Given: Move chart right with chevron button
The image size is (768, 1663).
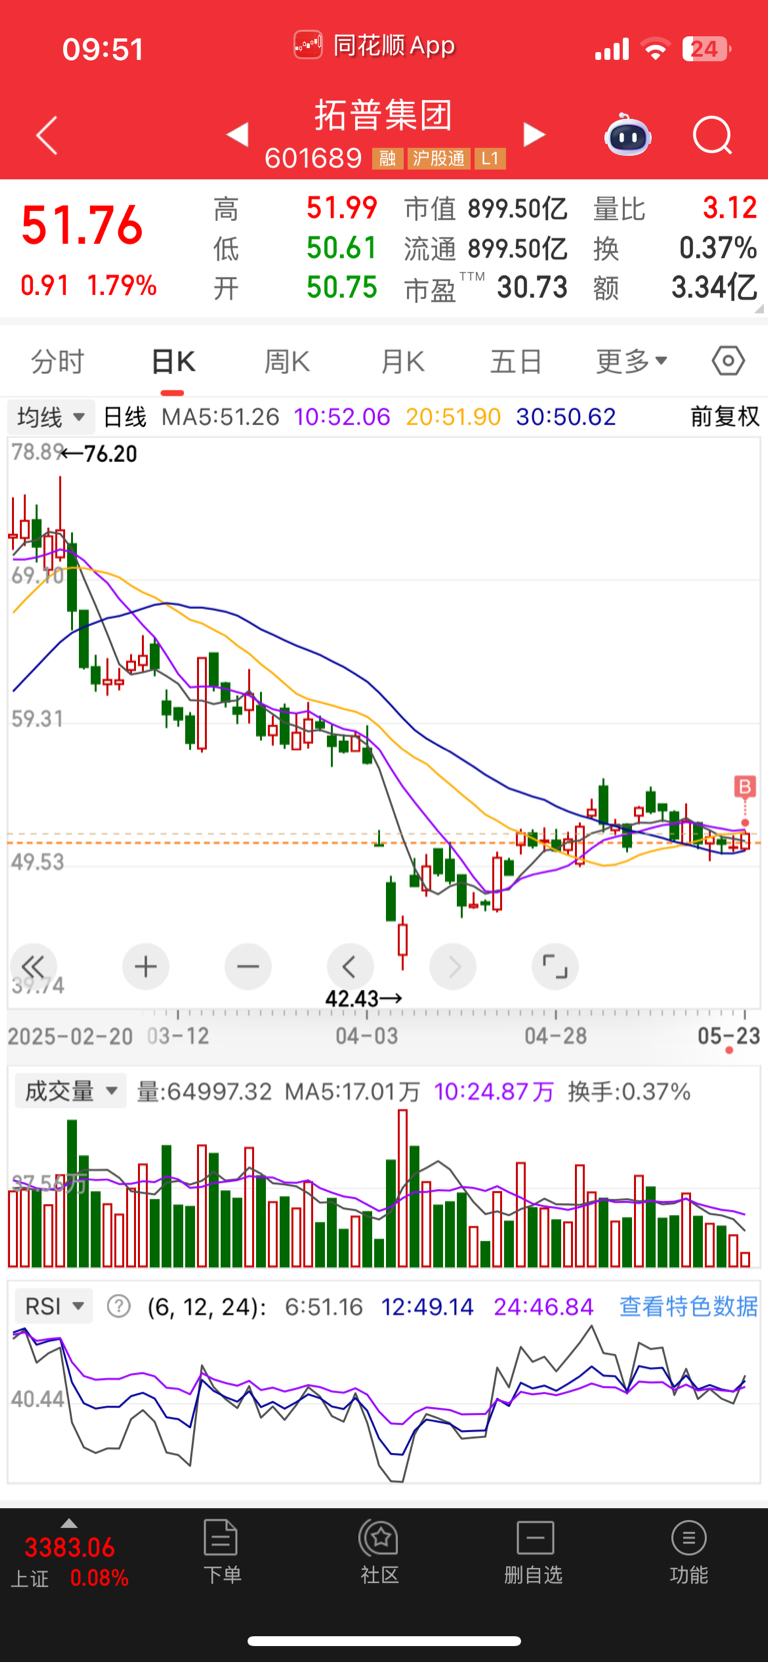Looking at the screenshot, I should pyautogui.click(x=453, y=966).
